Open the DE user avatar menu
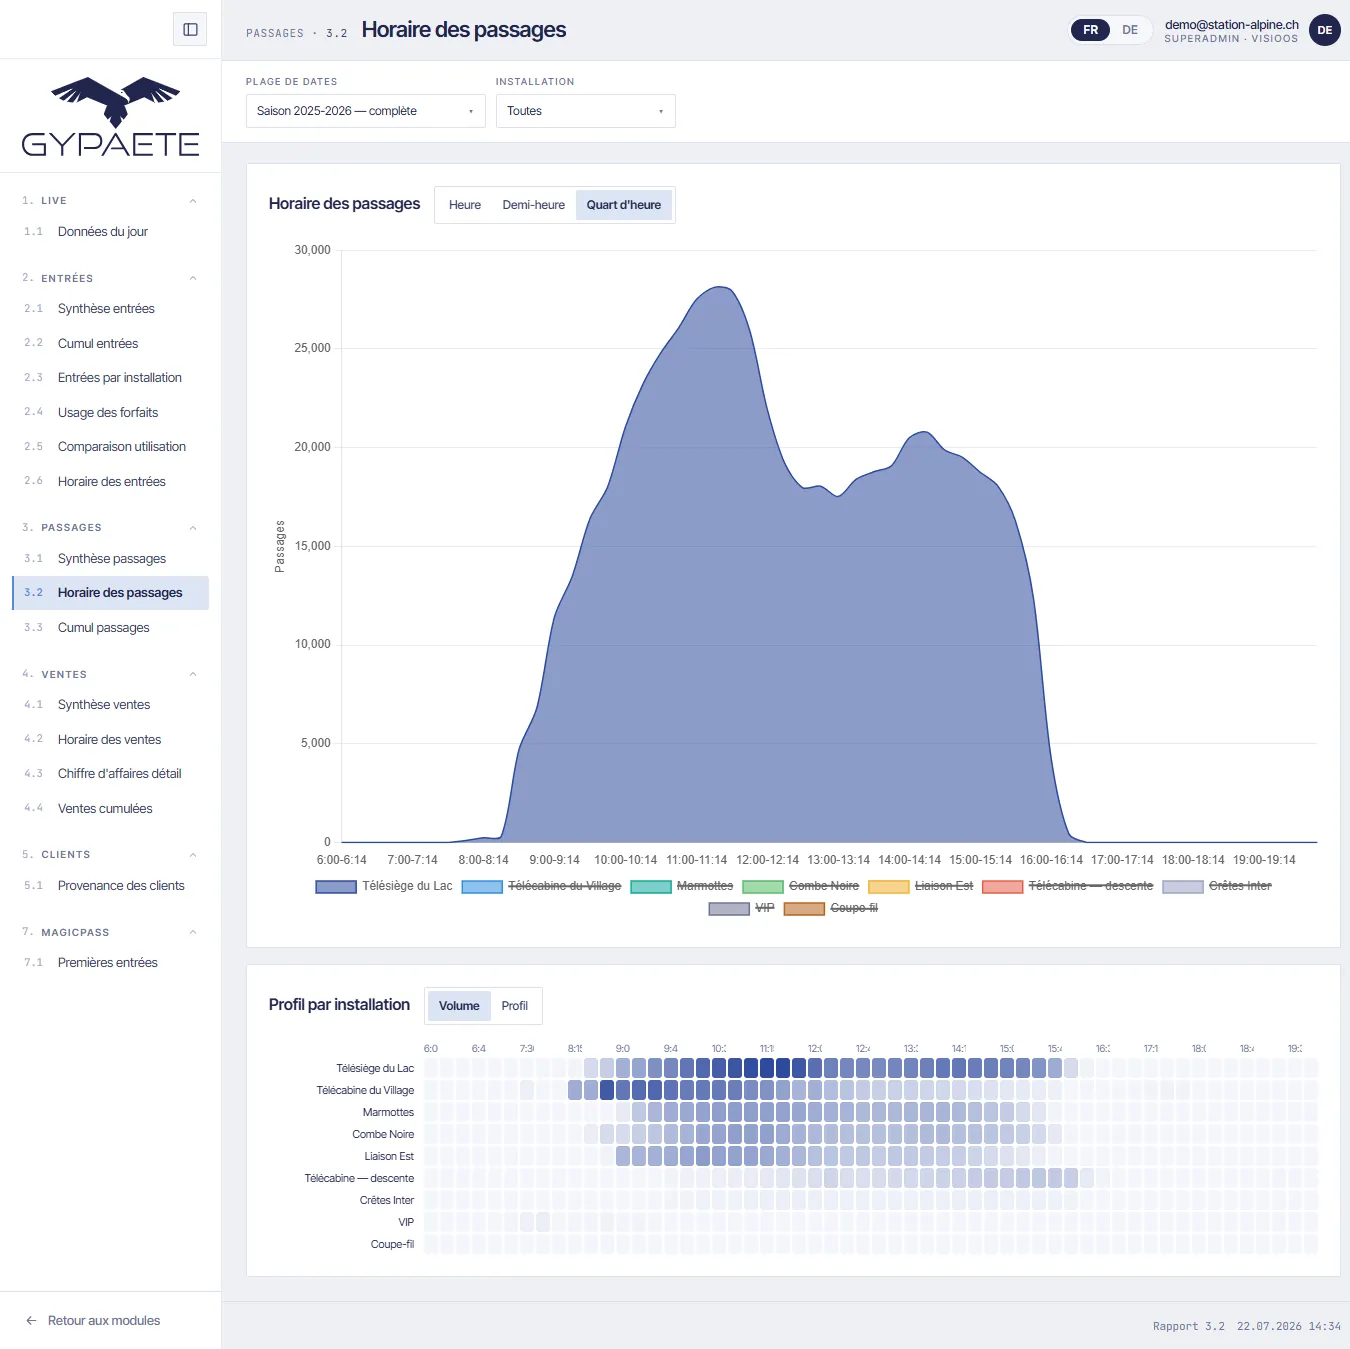This screenshot has width=1350, height=1349. click(1324, 30)
